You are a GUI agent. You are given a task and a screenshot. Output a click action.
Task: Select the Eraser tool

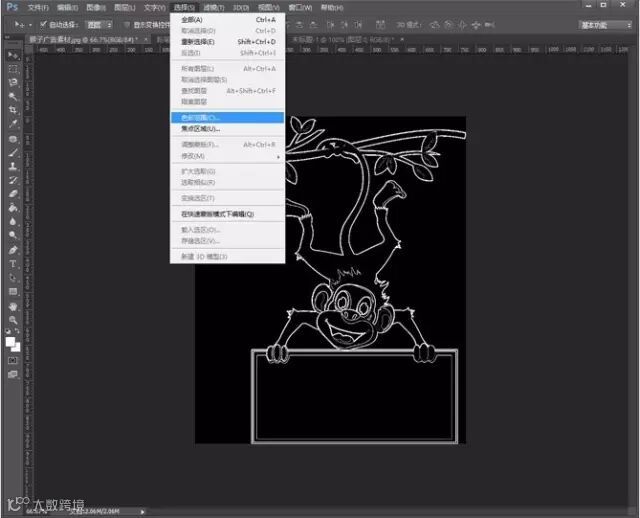[13, 194]
